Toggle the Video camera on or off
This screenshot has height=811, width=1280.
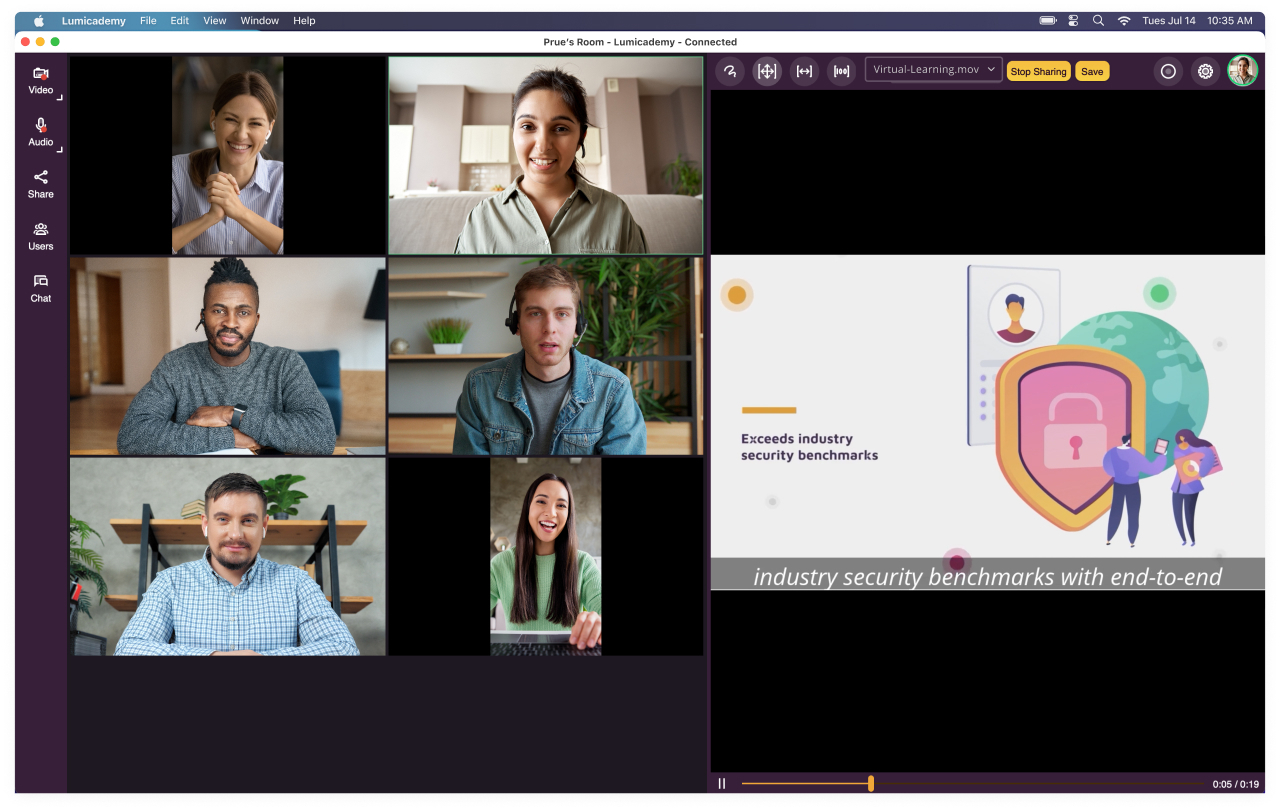click(41, 80)
